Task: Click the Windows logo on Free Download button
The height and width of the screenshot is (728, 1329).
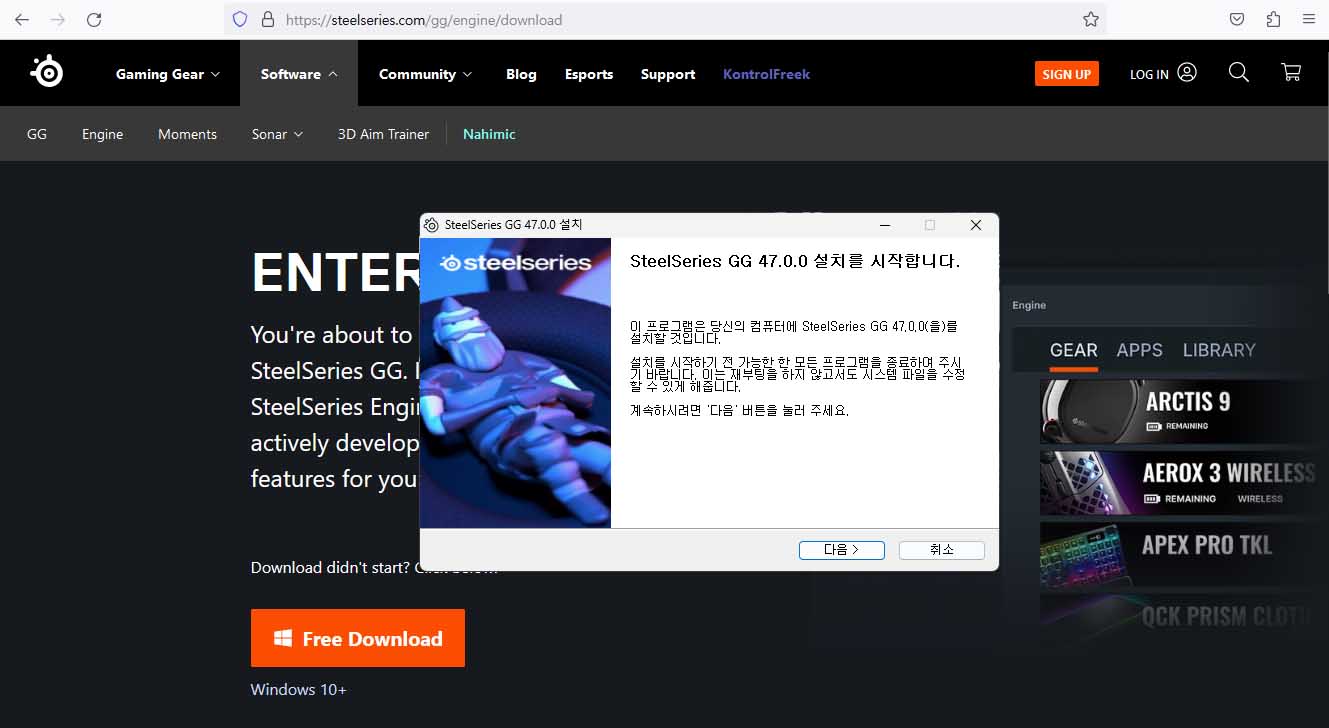Action: tap(283, 638)
